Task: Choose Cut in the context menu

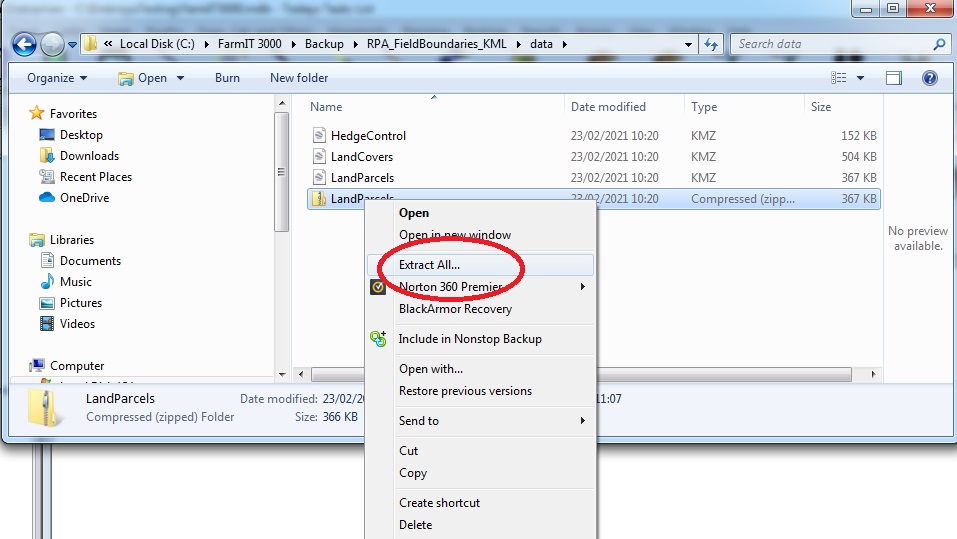Action: (x=408, y=450)
